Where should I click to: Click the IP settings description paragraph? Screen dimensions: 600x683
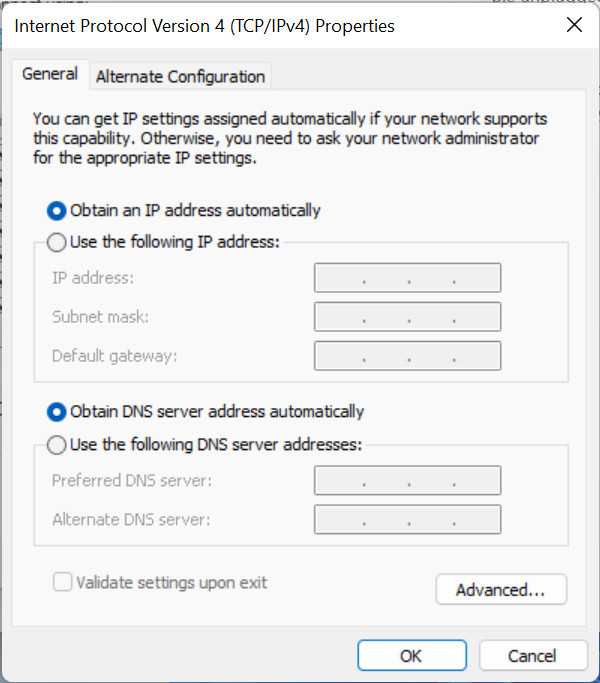click(x=290, y=138)
